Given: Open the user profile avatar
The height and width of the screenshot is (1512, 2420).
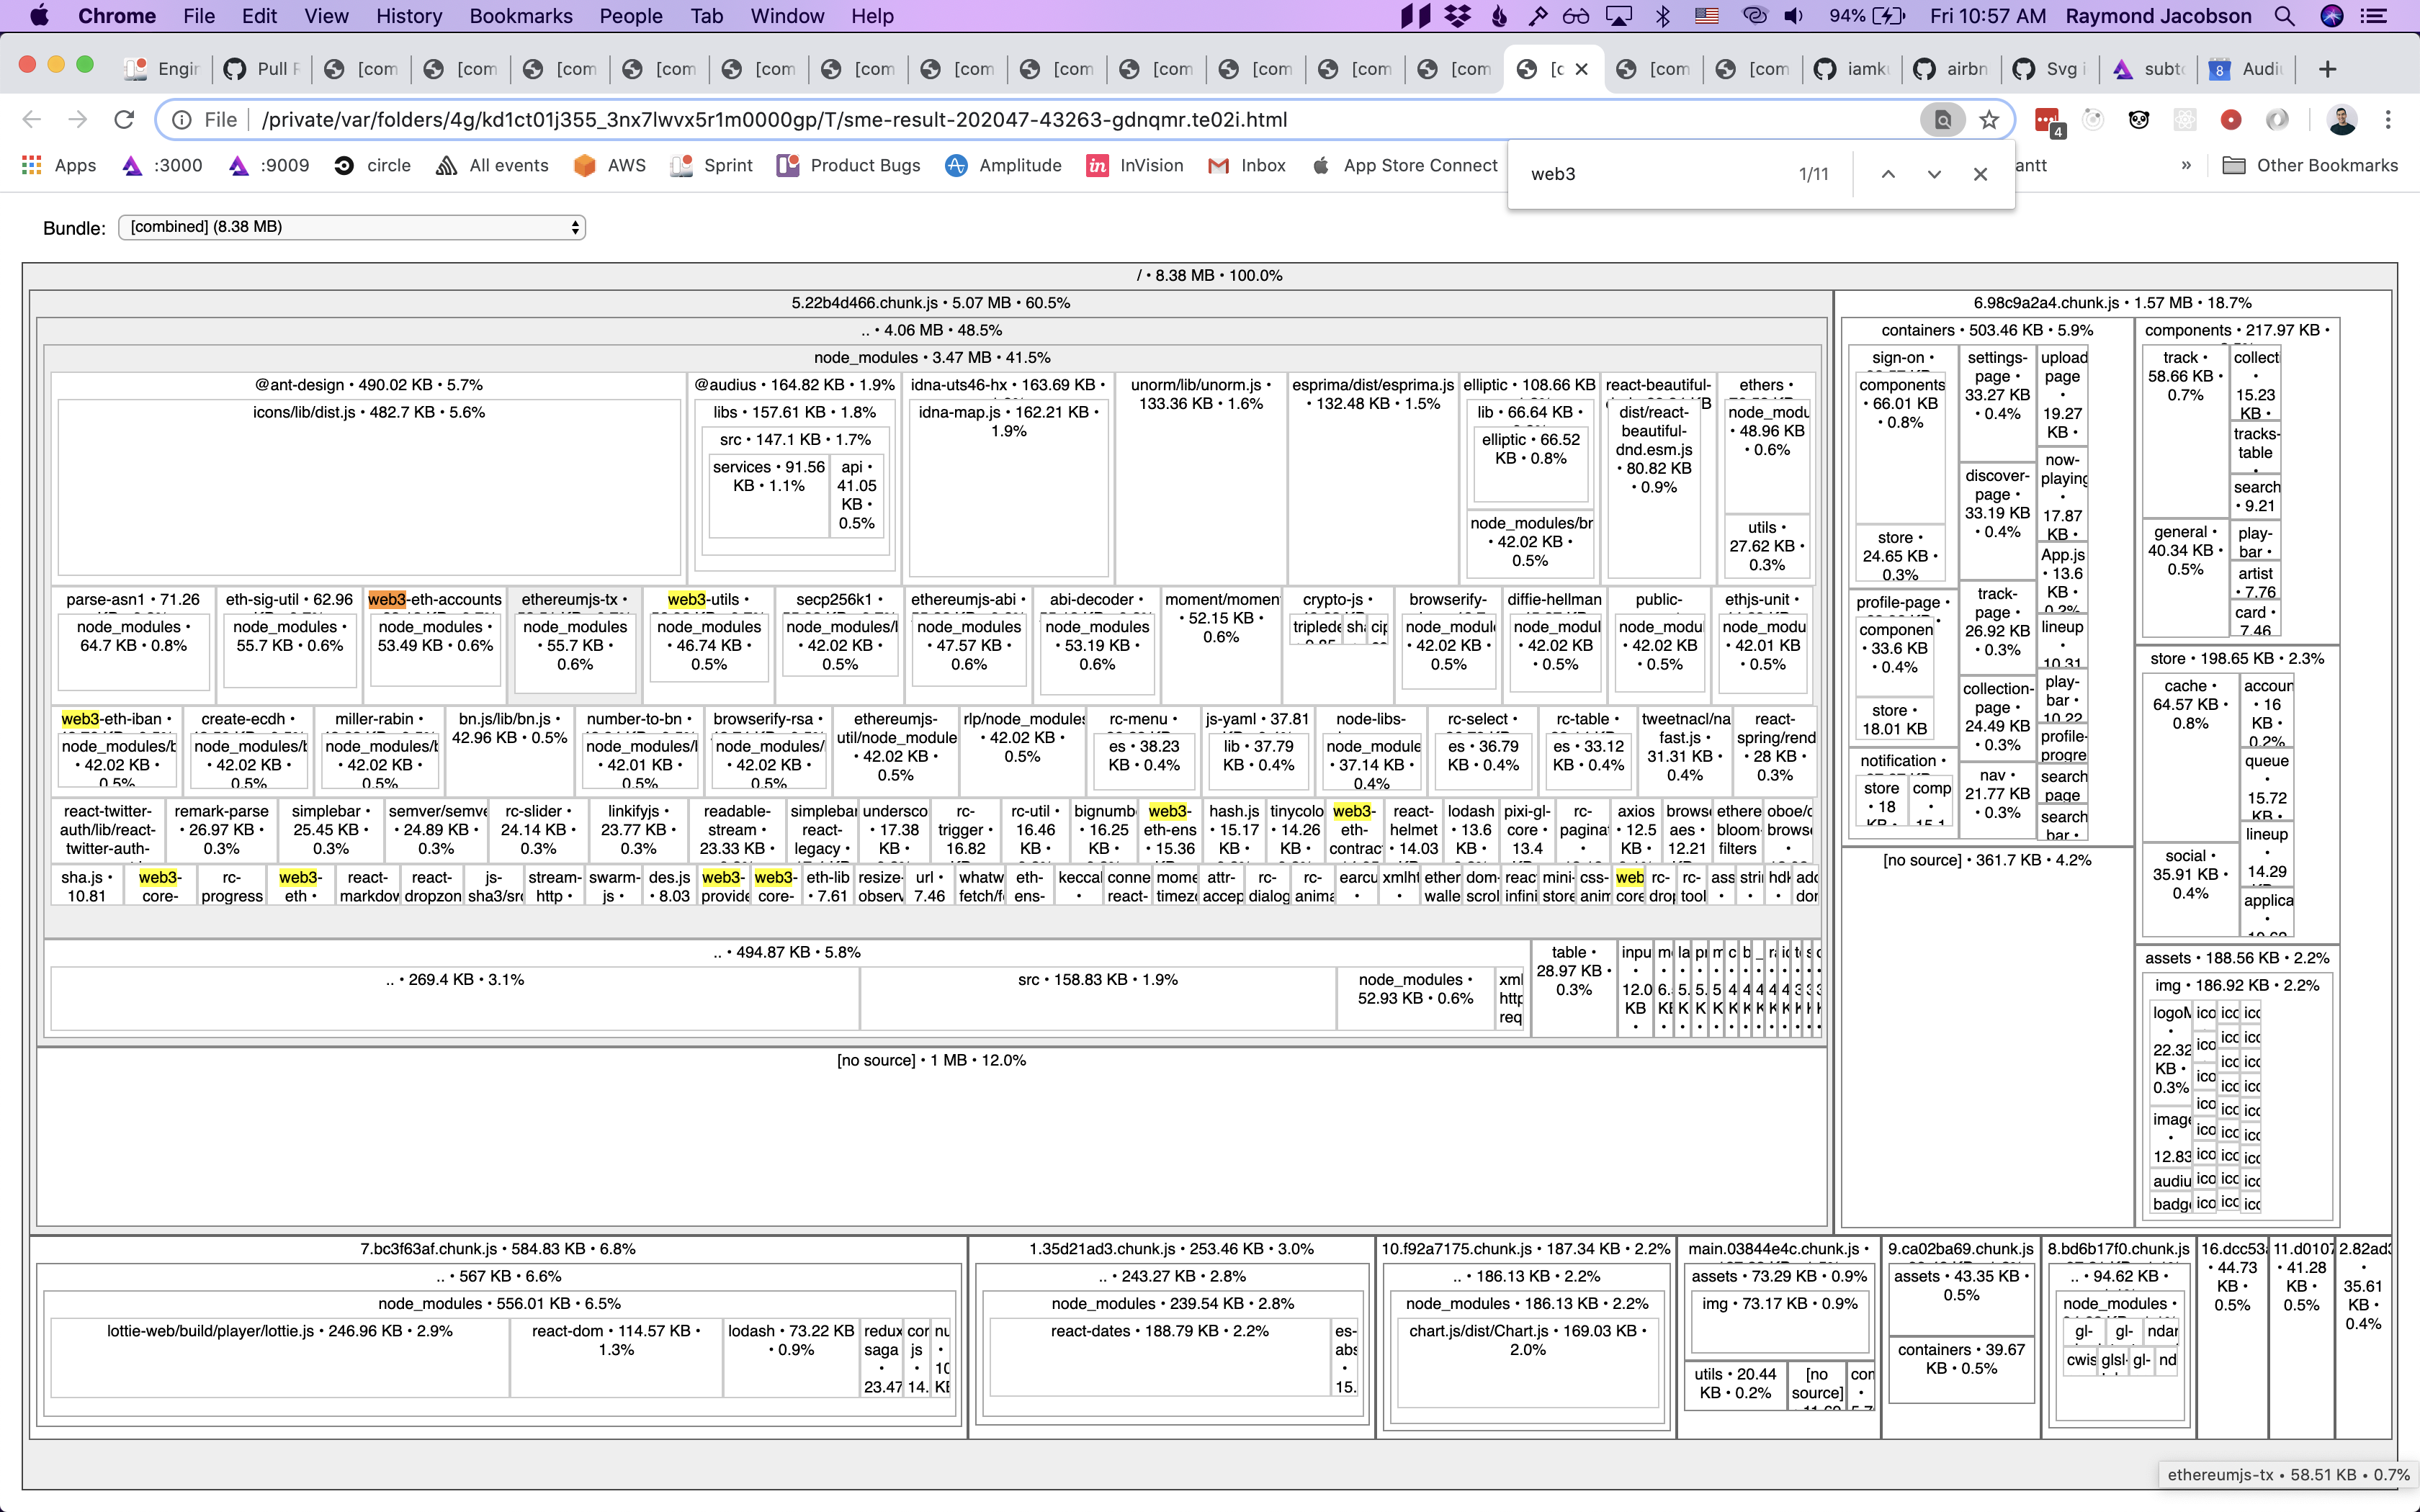Looking at the screenshot, I should click(2341, 120).
